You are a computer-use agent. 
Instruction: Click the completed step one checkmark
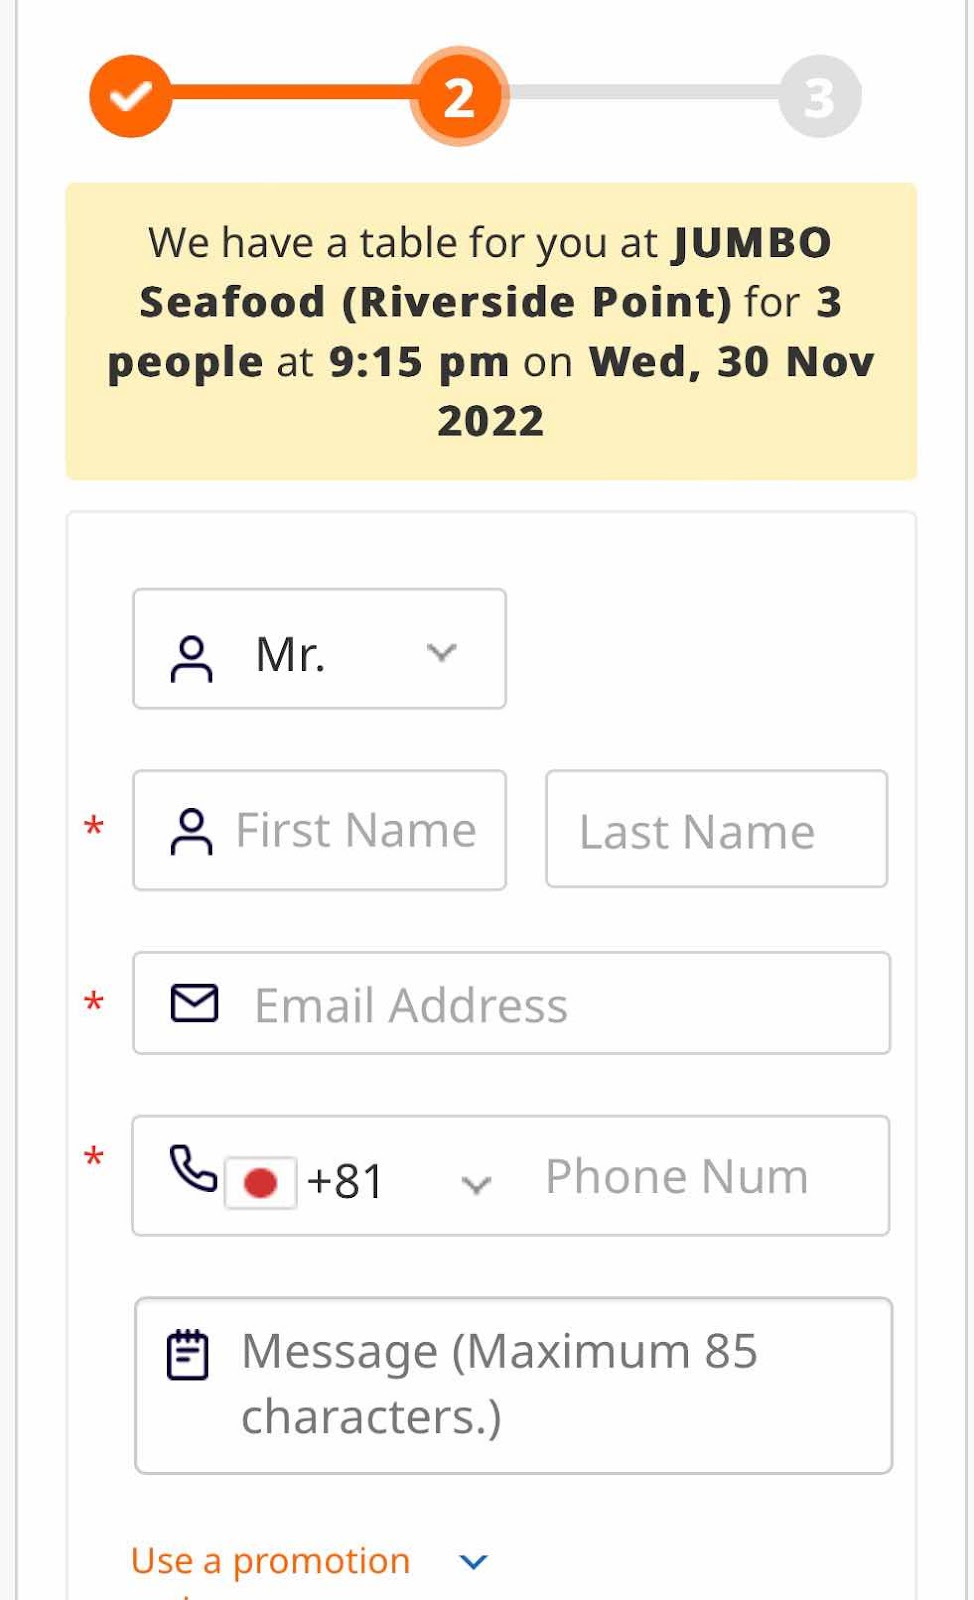[131, 96]
